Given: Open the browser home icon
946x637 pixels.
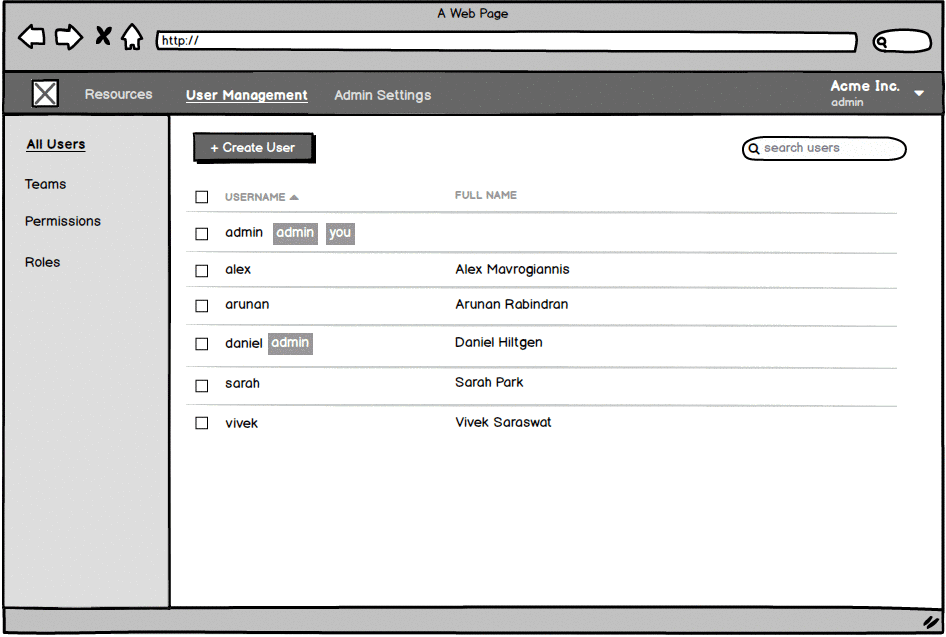Looking at the screenshot, I should coord(132,37).
